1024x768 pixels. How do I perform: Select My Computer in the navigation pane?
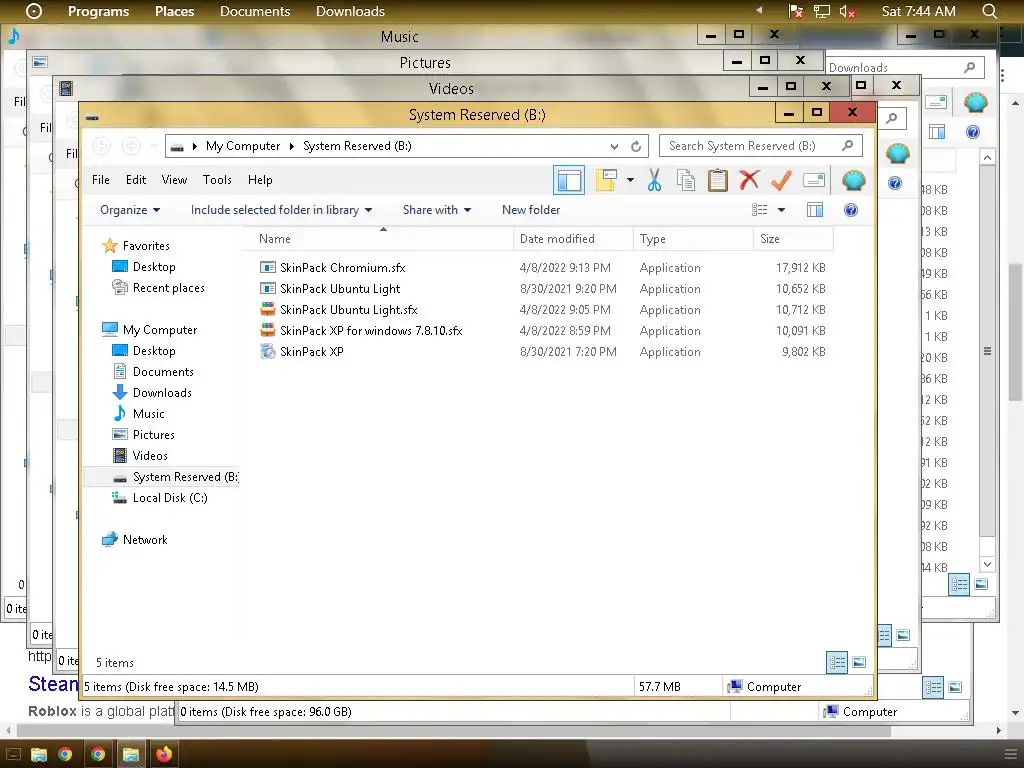[159, 330]
